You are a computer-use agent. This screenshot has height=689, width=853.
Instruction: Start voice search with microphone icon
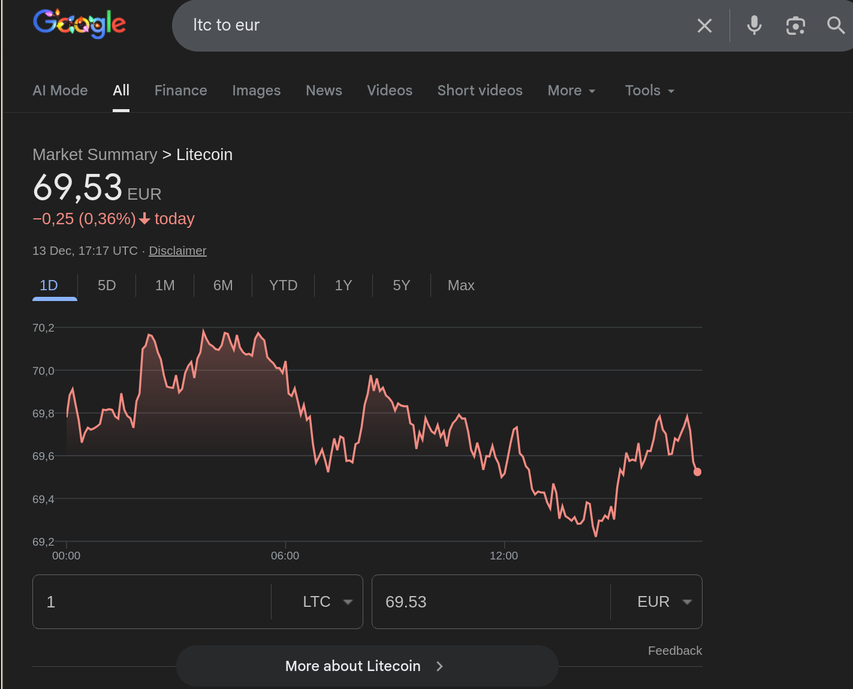(754, 26)
